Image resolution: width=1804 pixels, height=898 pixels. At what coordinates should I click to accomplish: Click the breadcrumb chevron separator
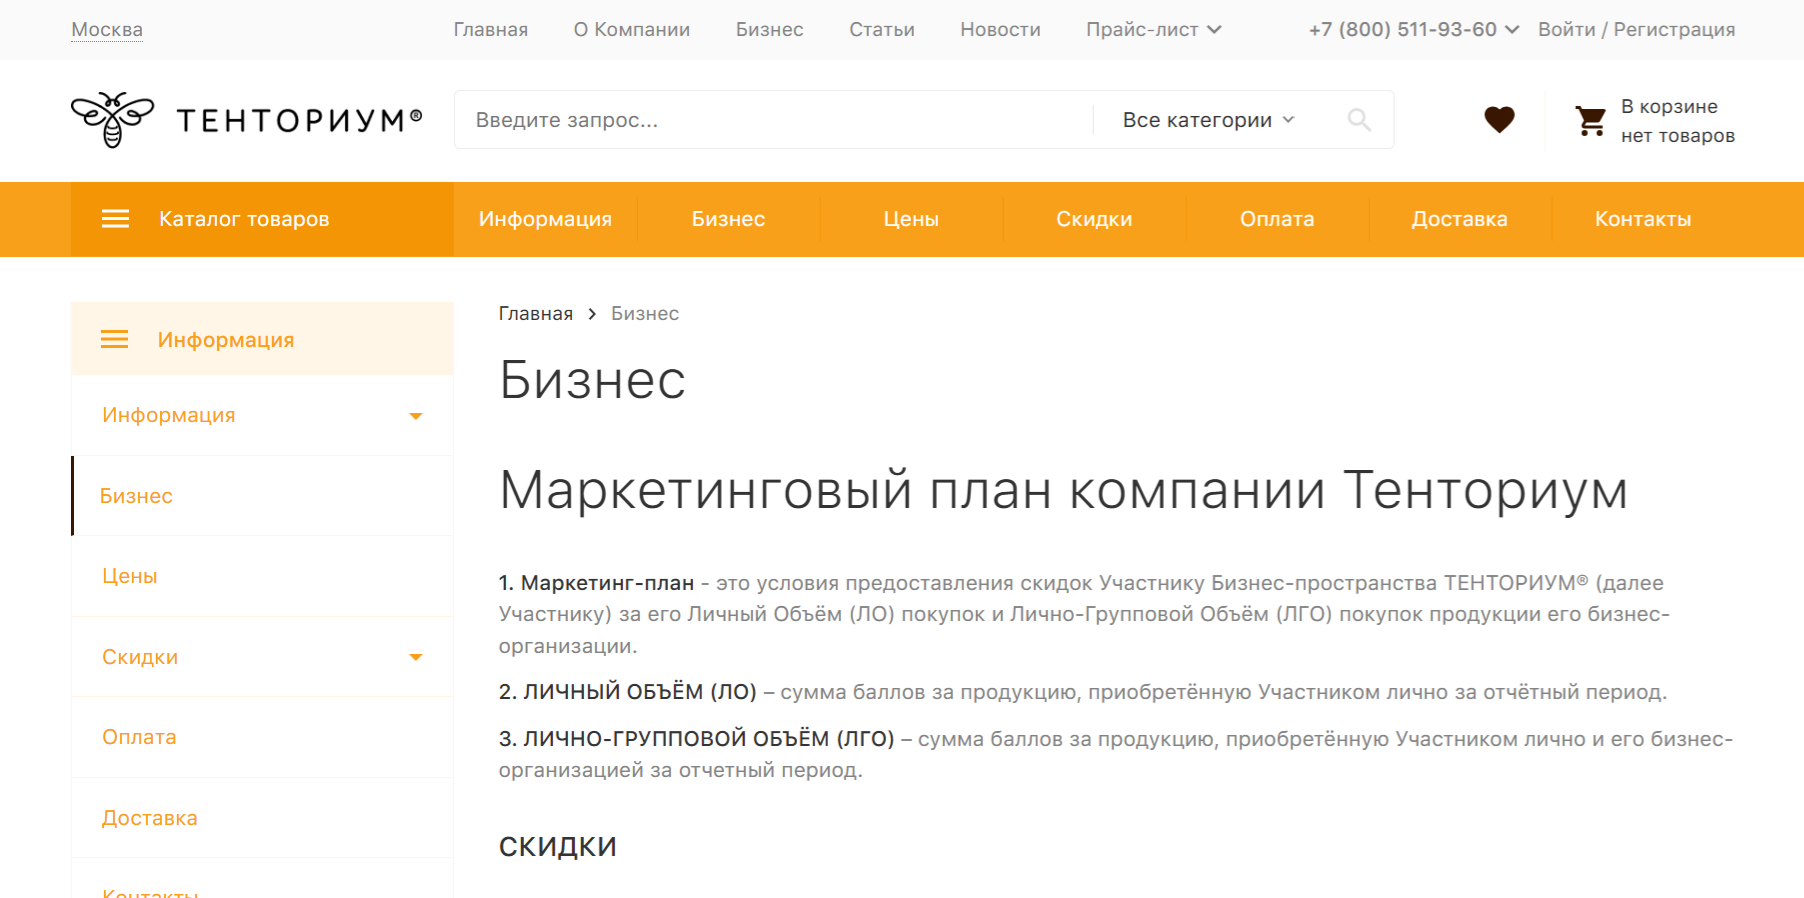592,314
